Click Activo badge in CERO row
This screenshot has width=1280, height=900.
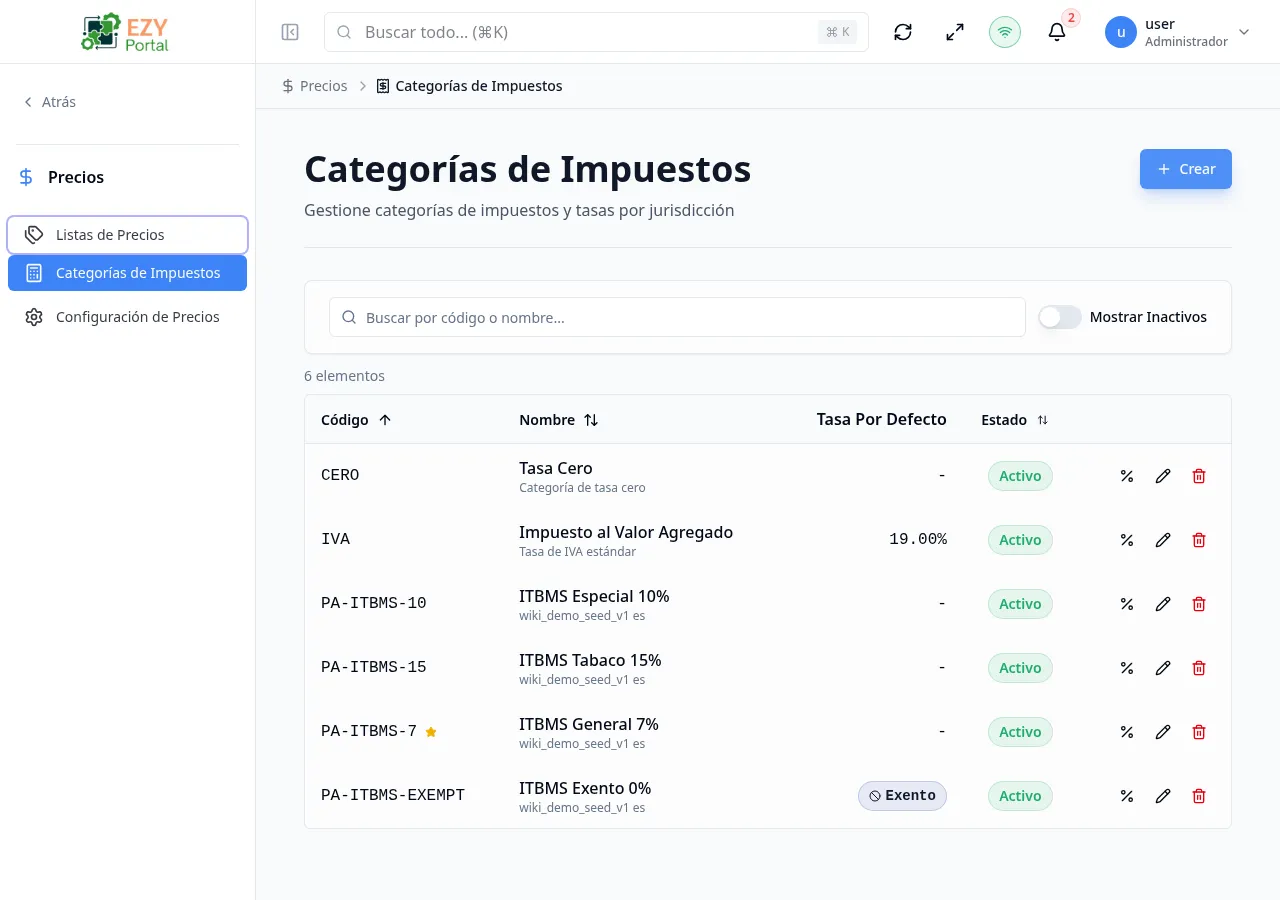[x=1020, y=476]
